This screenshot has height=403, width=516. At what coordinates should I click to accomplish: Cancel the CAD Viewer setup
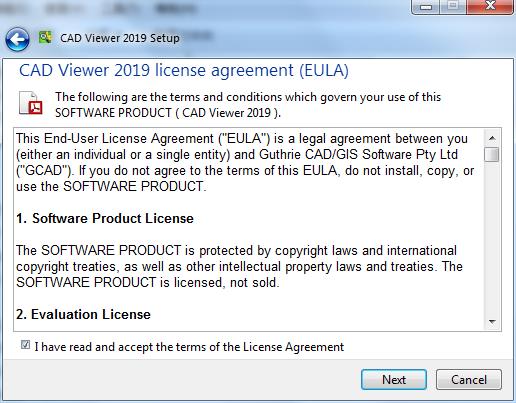tap(469, 380)
